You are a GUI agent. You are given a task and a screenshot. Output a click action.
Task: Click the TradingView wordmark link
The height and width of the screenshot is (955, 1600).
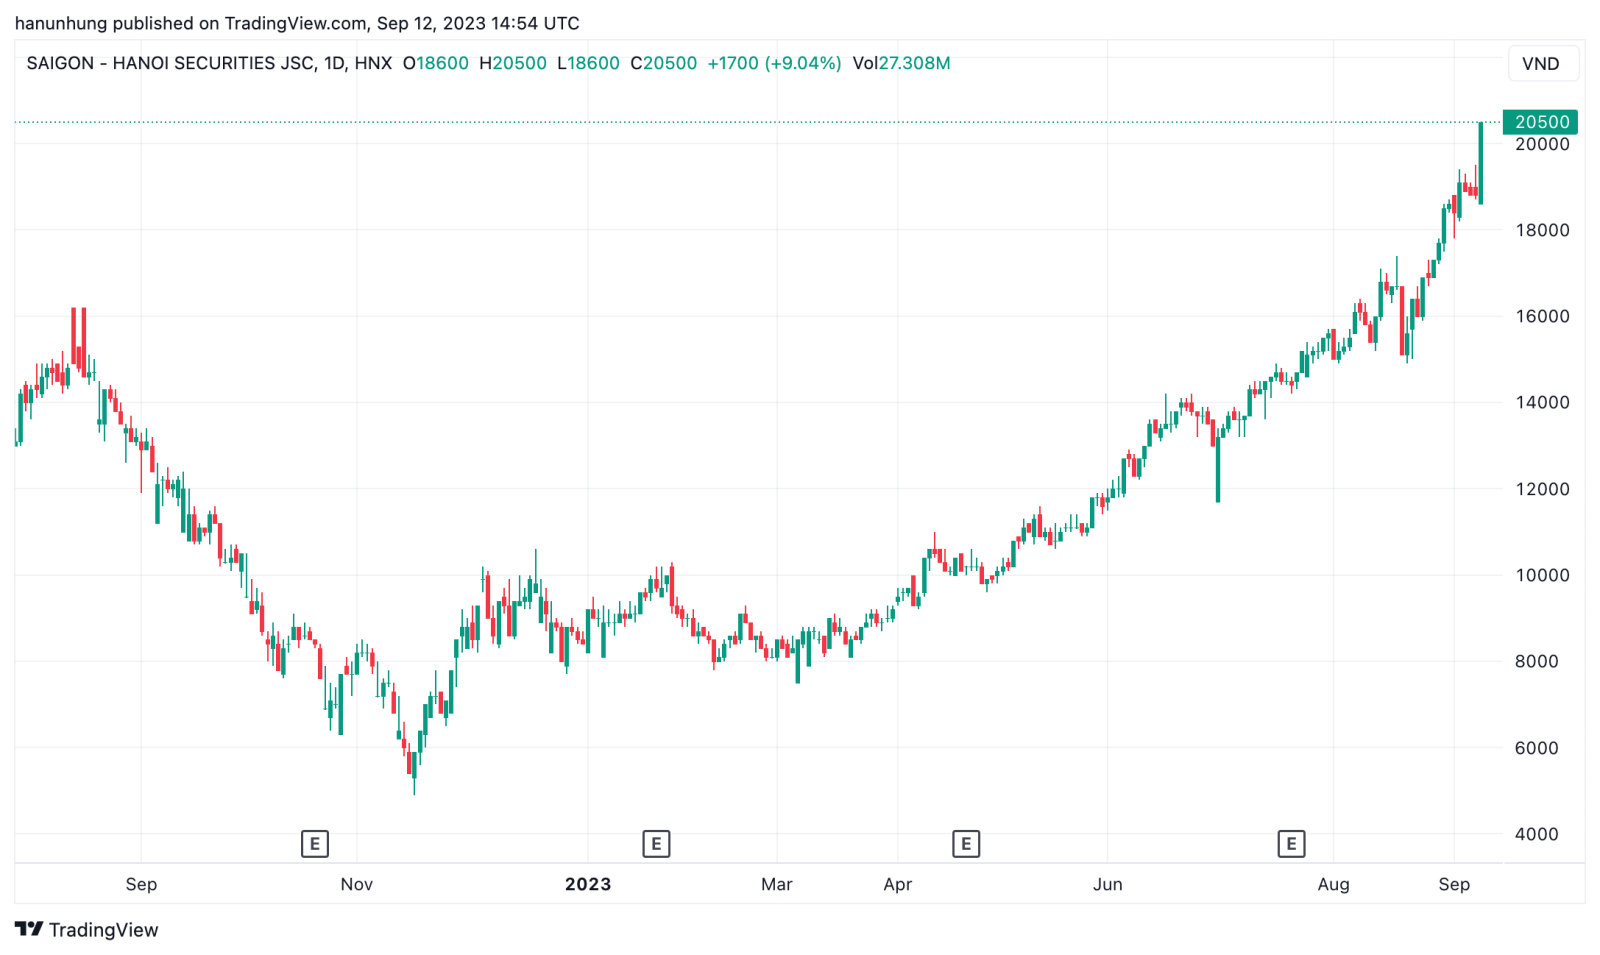104,929
